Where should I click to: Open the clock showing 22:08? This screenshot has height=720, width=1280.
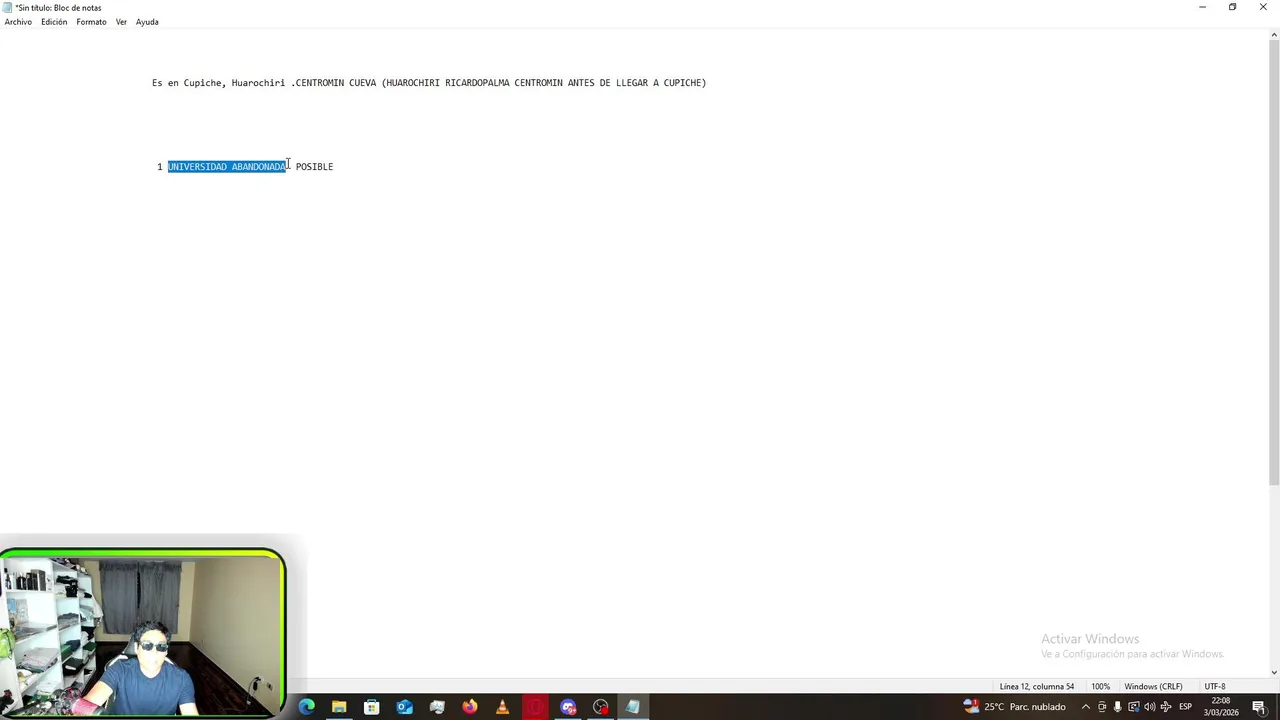[x=1221, y=707]
